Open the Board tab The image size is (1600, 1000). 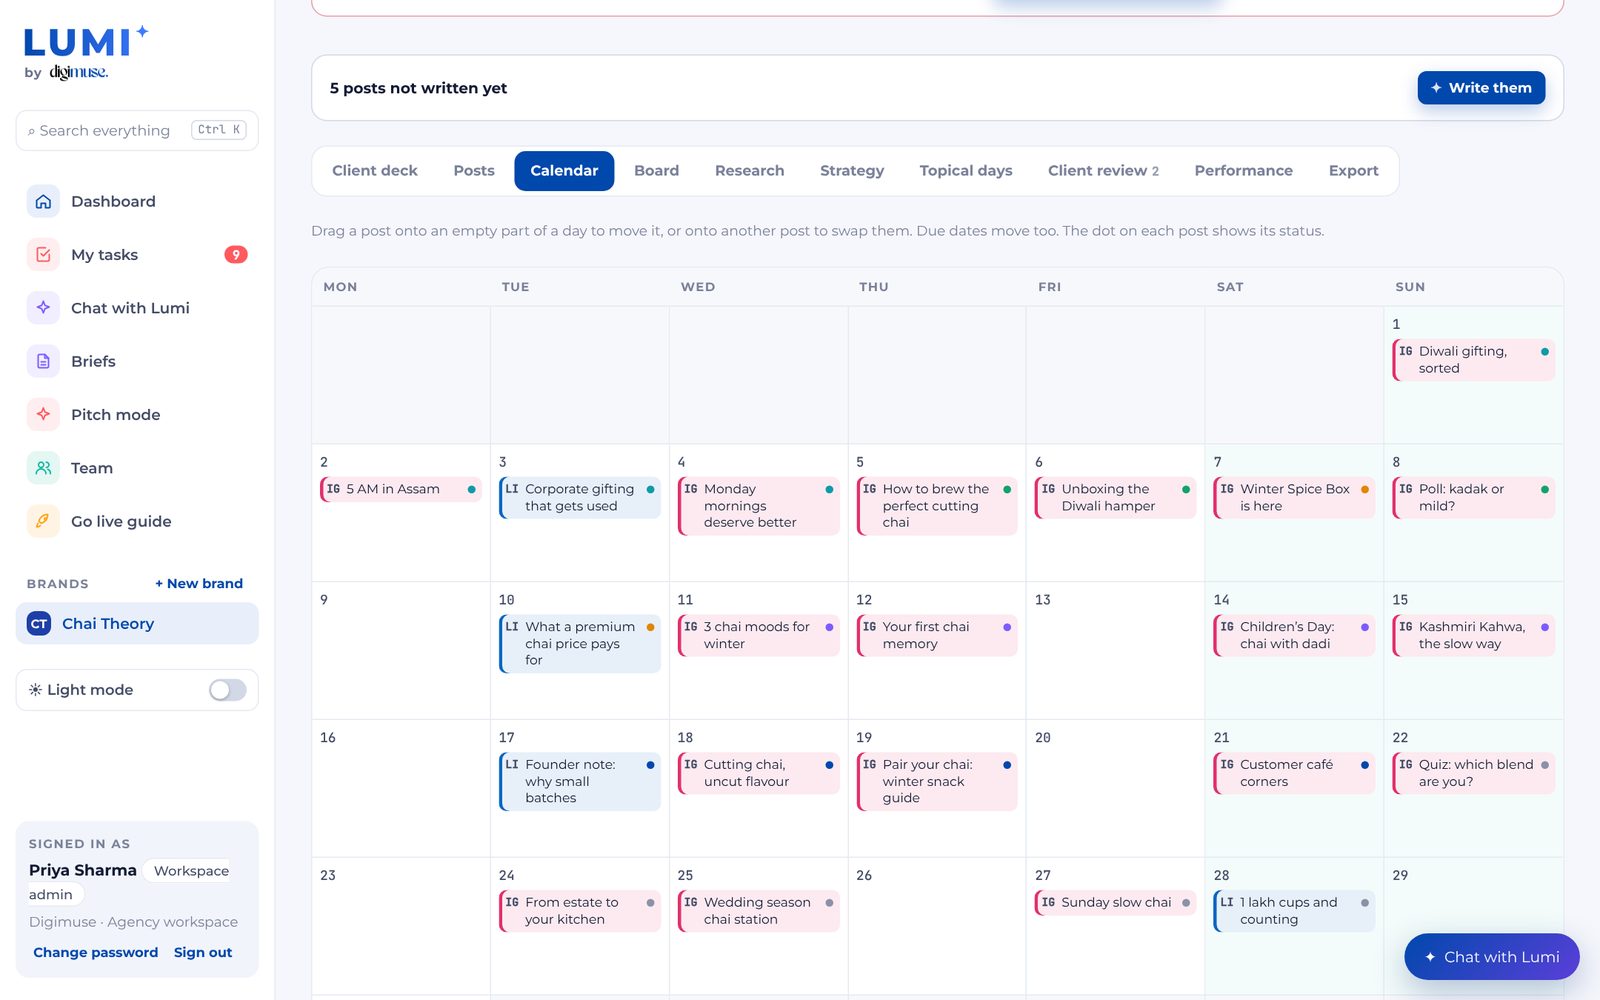coord(656,171)
